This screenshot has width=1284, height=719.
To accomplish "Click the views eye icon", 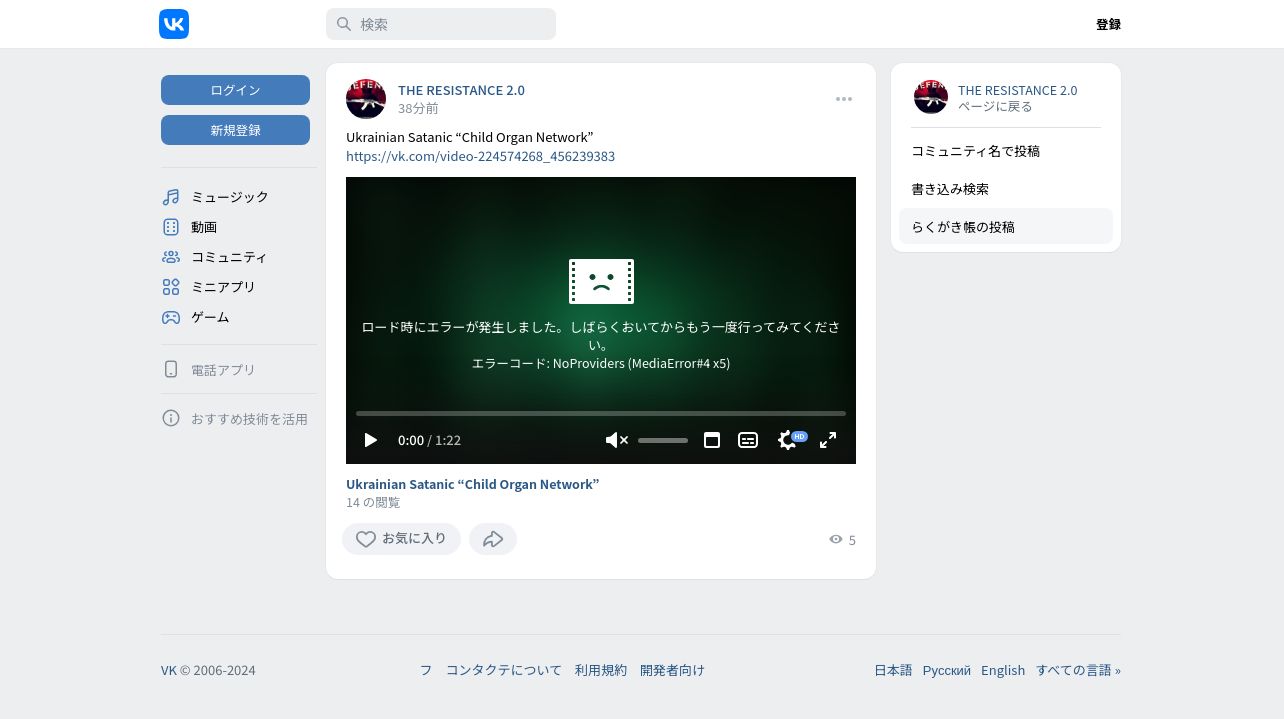I will pyautogui.click(x=836, y=539).
